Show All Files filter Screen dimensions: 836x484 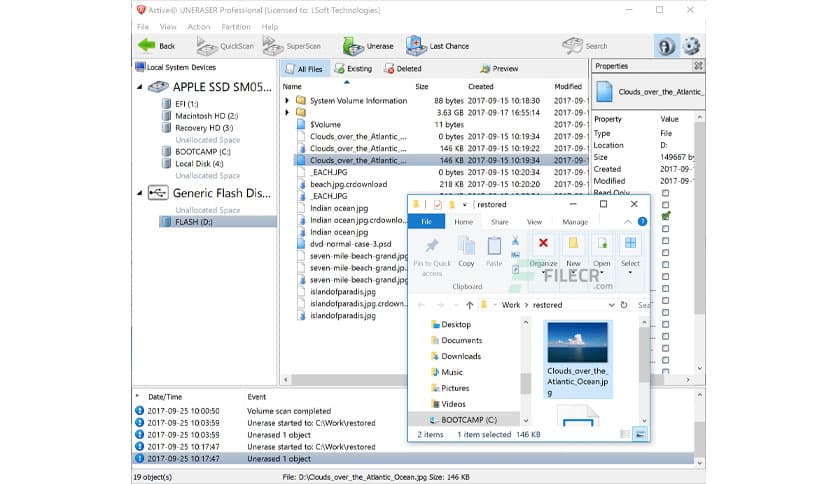tap(304, 69)
